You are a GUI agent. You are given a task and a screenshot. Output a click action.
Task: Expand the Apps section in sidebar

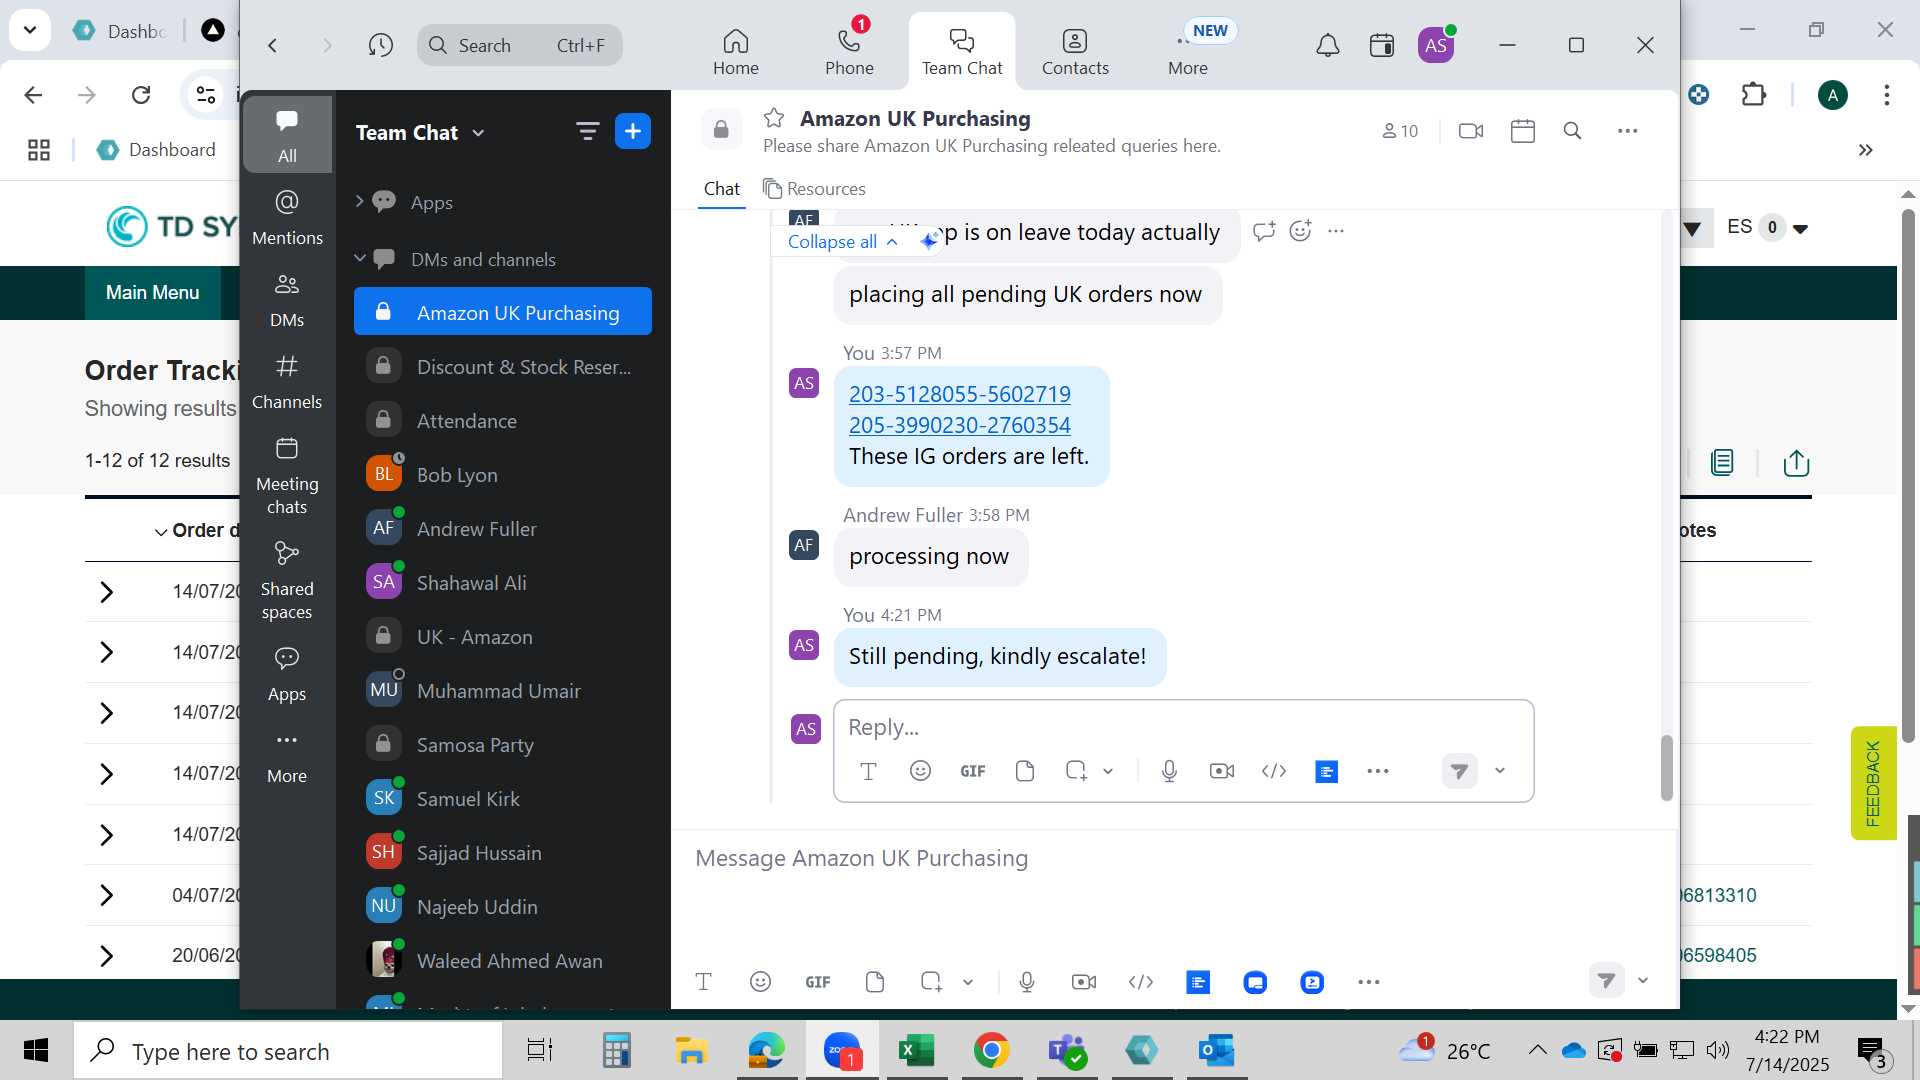[359, 202]
